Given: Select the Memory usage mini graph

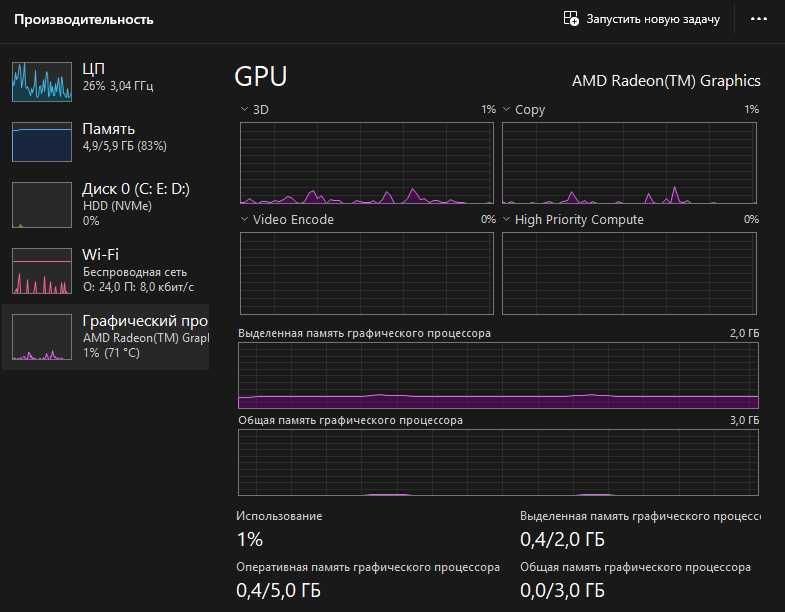Looking at the screenshot, I should (x=42, y=142).
